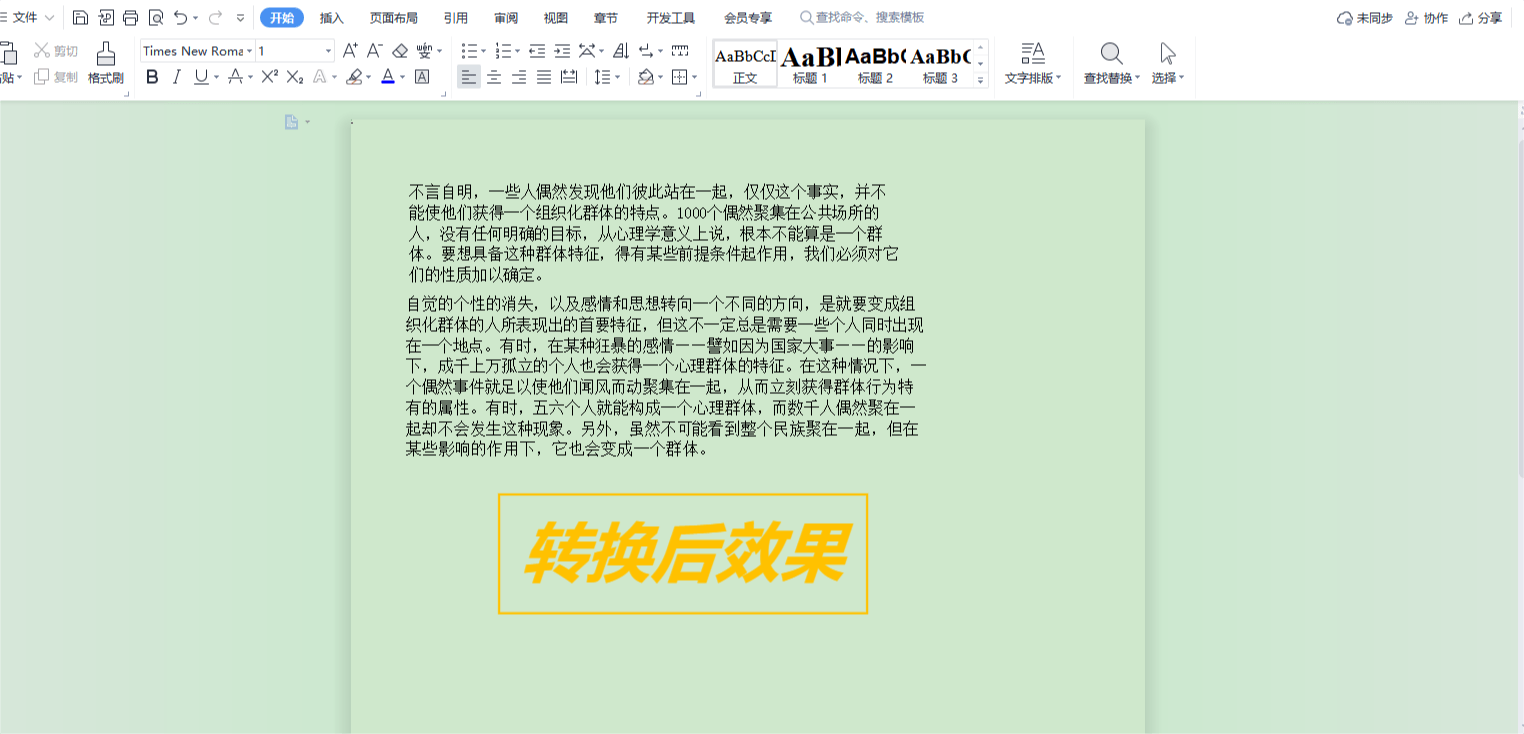The height and width of the screenshot is (734, 1524).
Task: Switch to the 开发工具 tab
Action: 671,18
